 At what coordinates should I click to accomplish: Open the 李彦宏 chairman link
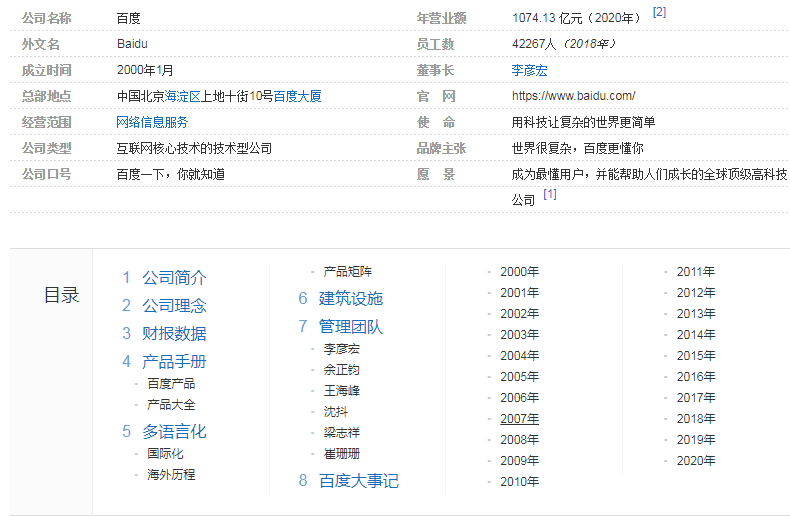(529, 70)
